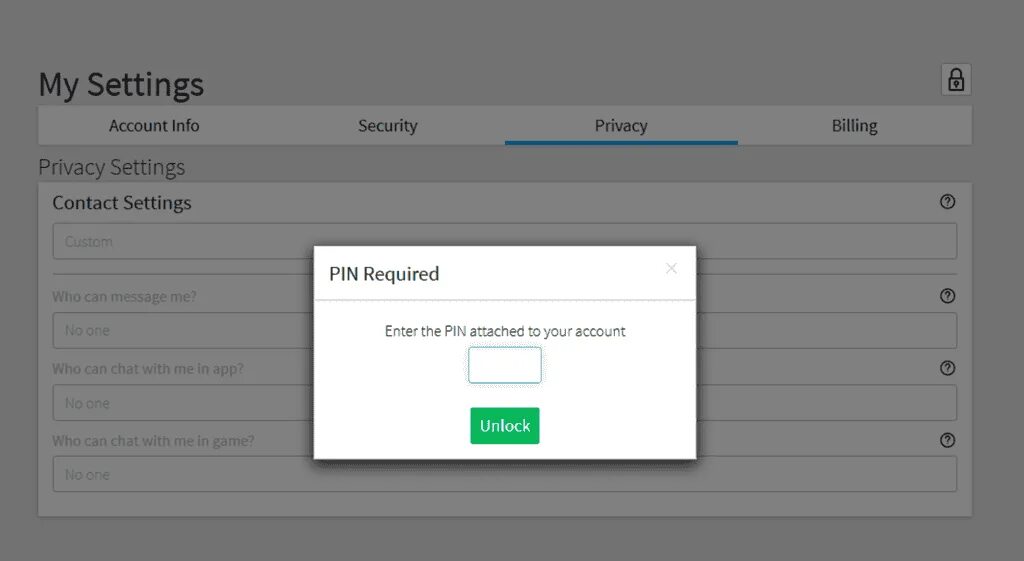Close the PIN Required dialog
Viewport: 1024px width, 561px height.
(671, 268)
